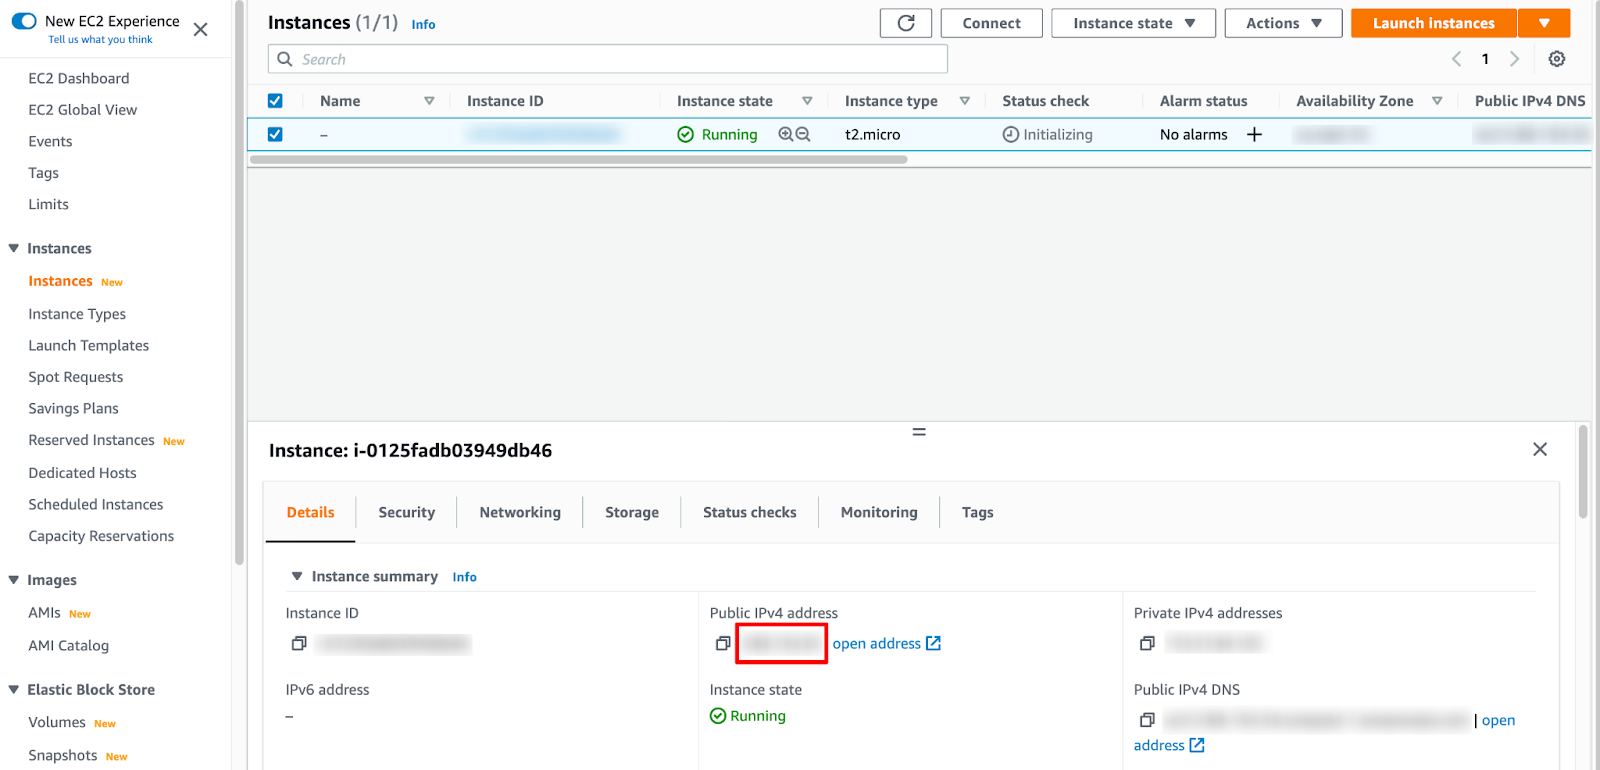
Task: Zoom in filter on Running state
Action: coord(786,134)
